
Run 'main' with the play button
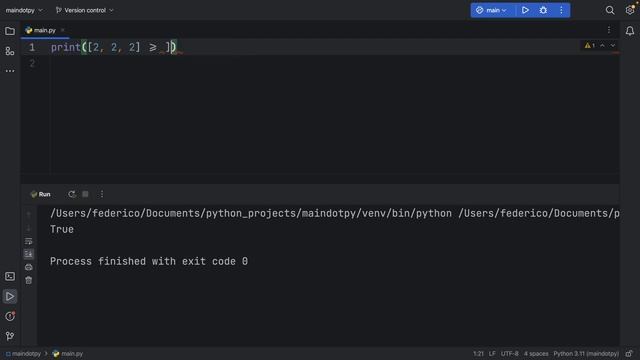pos(525,10)
